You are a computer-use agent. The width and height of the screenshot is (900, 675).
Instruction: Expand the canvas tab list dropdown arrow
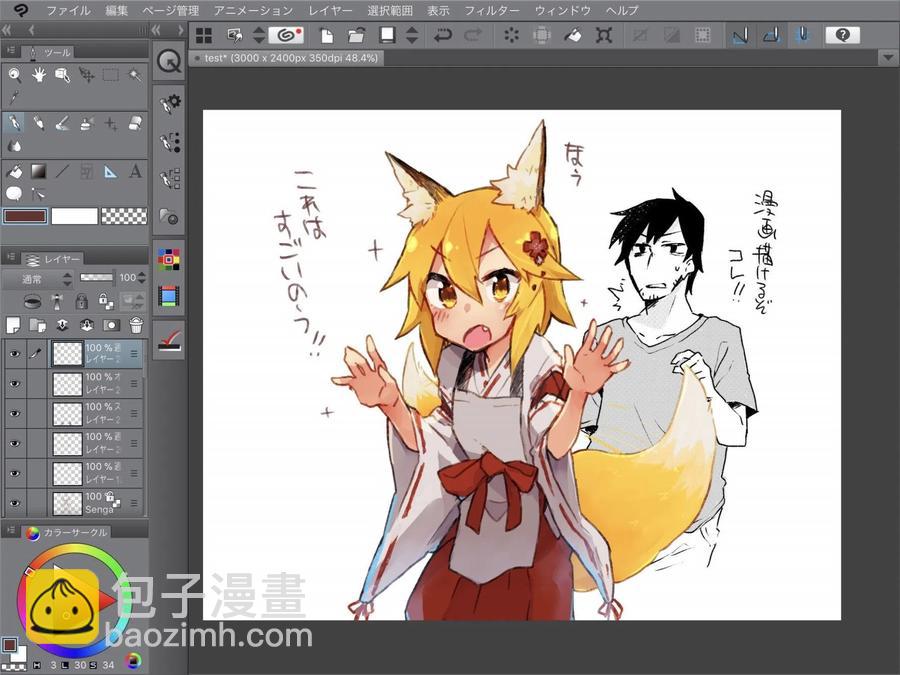click(888, 58)
